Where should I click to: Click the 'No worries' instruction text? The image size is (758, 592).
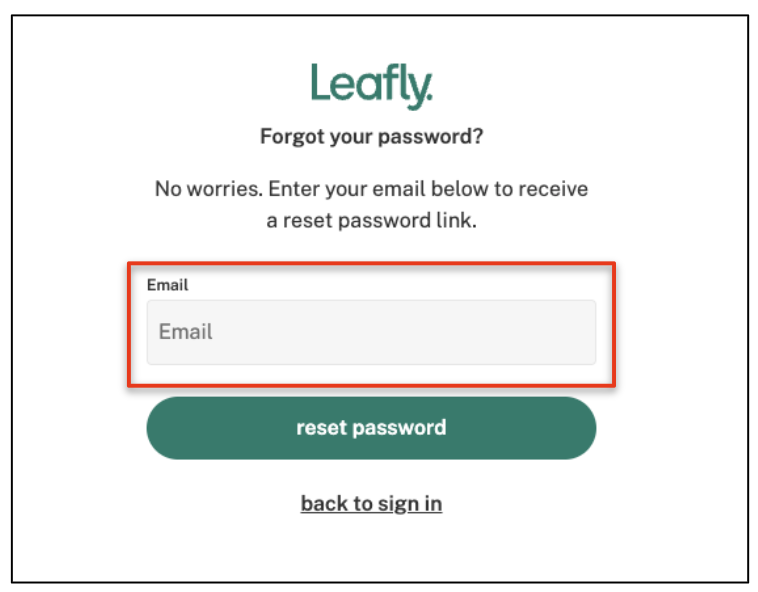tap(371, 204)
